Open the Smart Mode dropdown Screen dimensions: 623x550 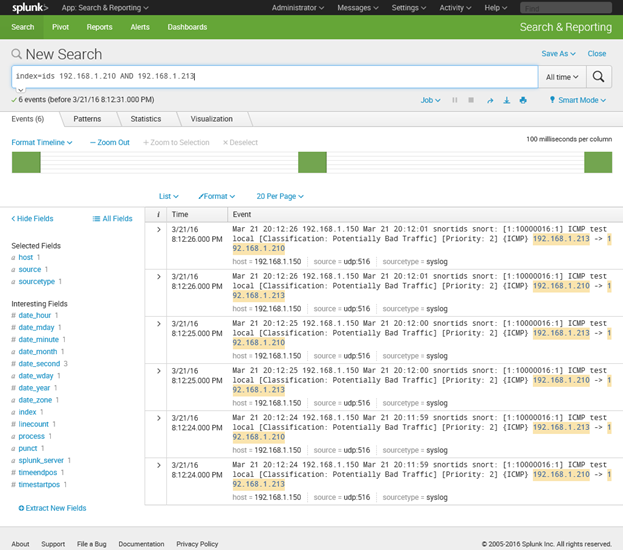tap(579, 100)
